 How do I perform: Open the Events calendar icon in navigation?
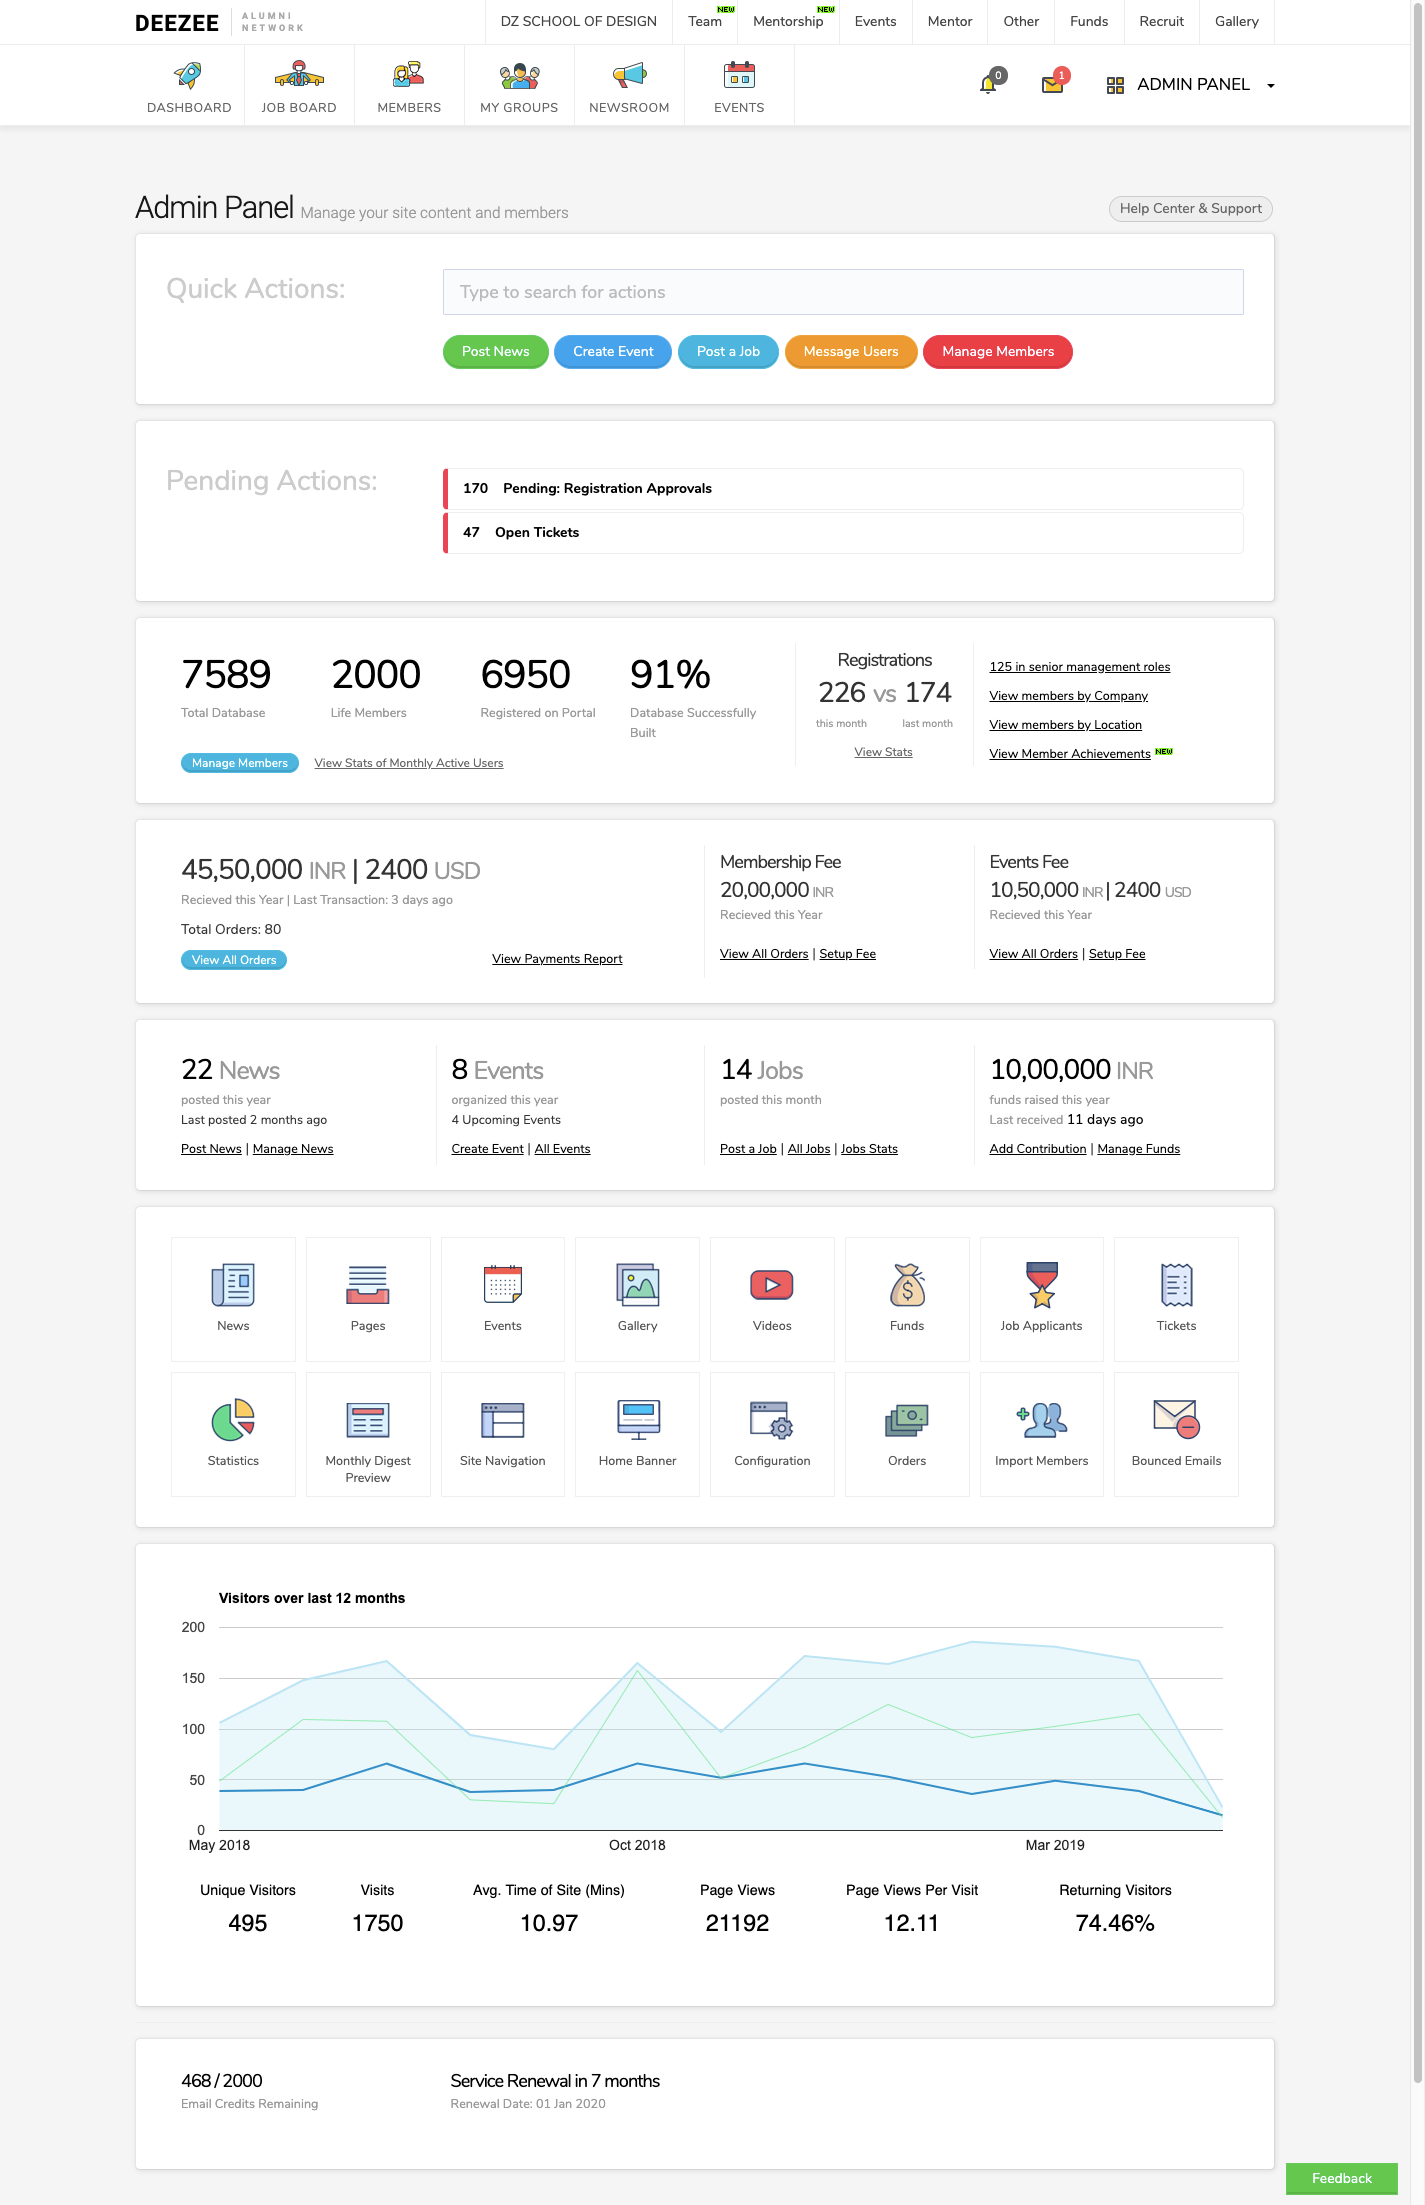click(739, 75)
